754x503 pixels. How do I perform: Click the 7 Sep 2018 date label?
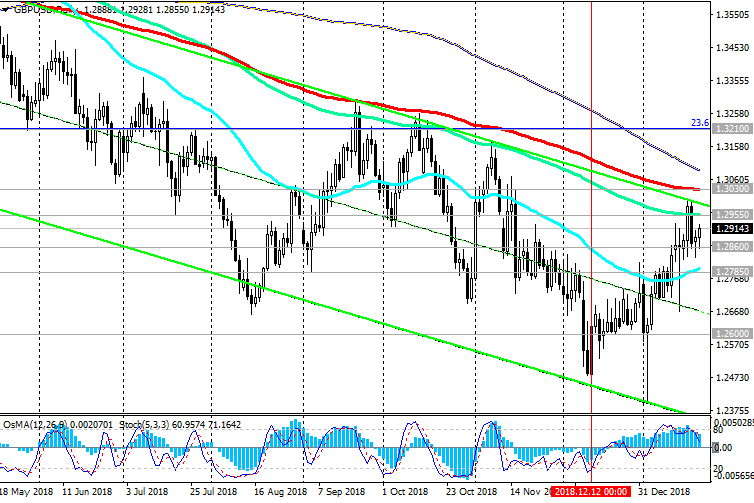(x=341, y=492)
